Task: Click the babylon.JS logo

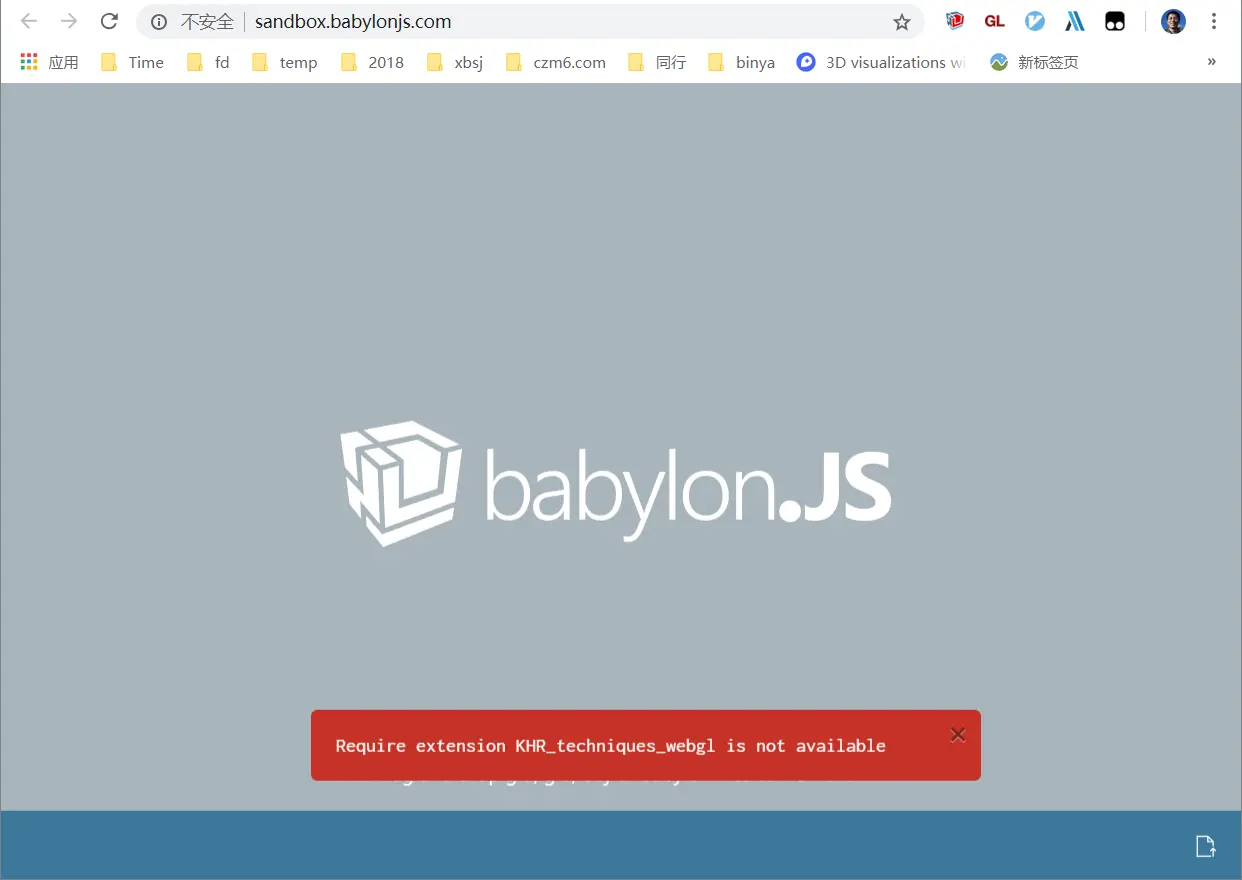Action: point(615,484)
